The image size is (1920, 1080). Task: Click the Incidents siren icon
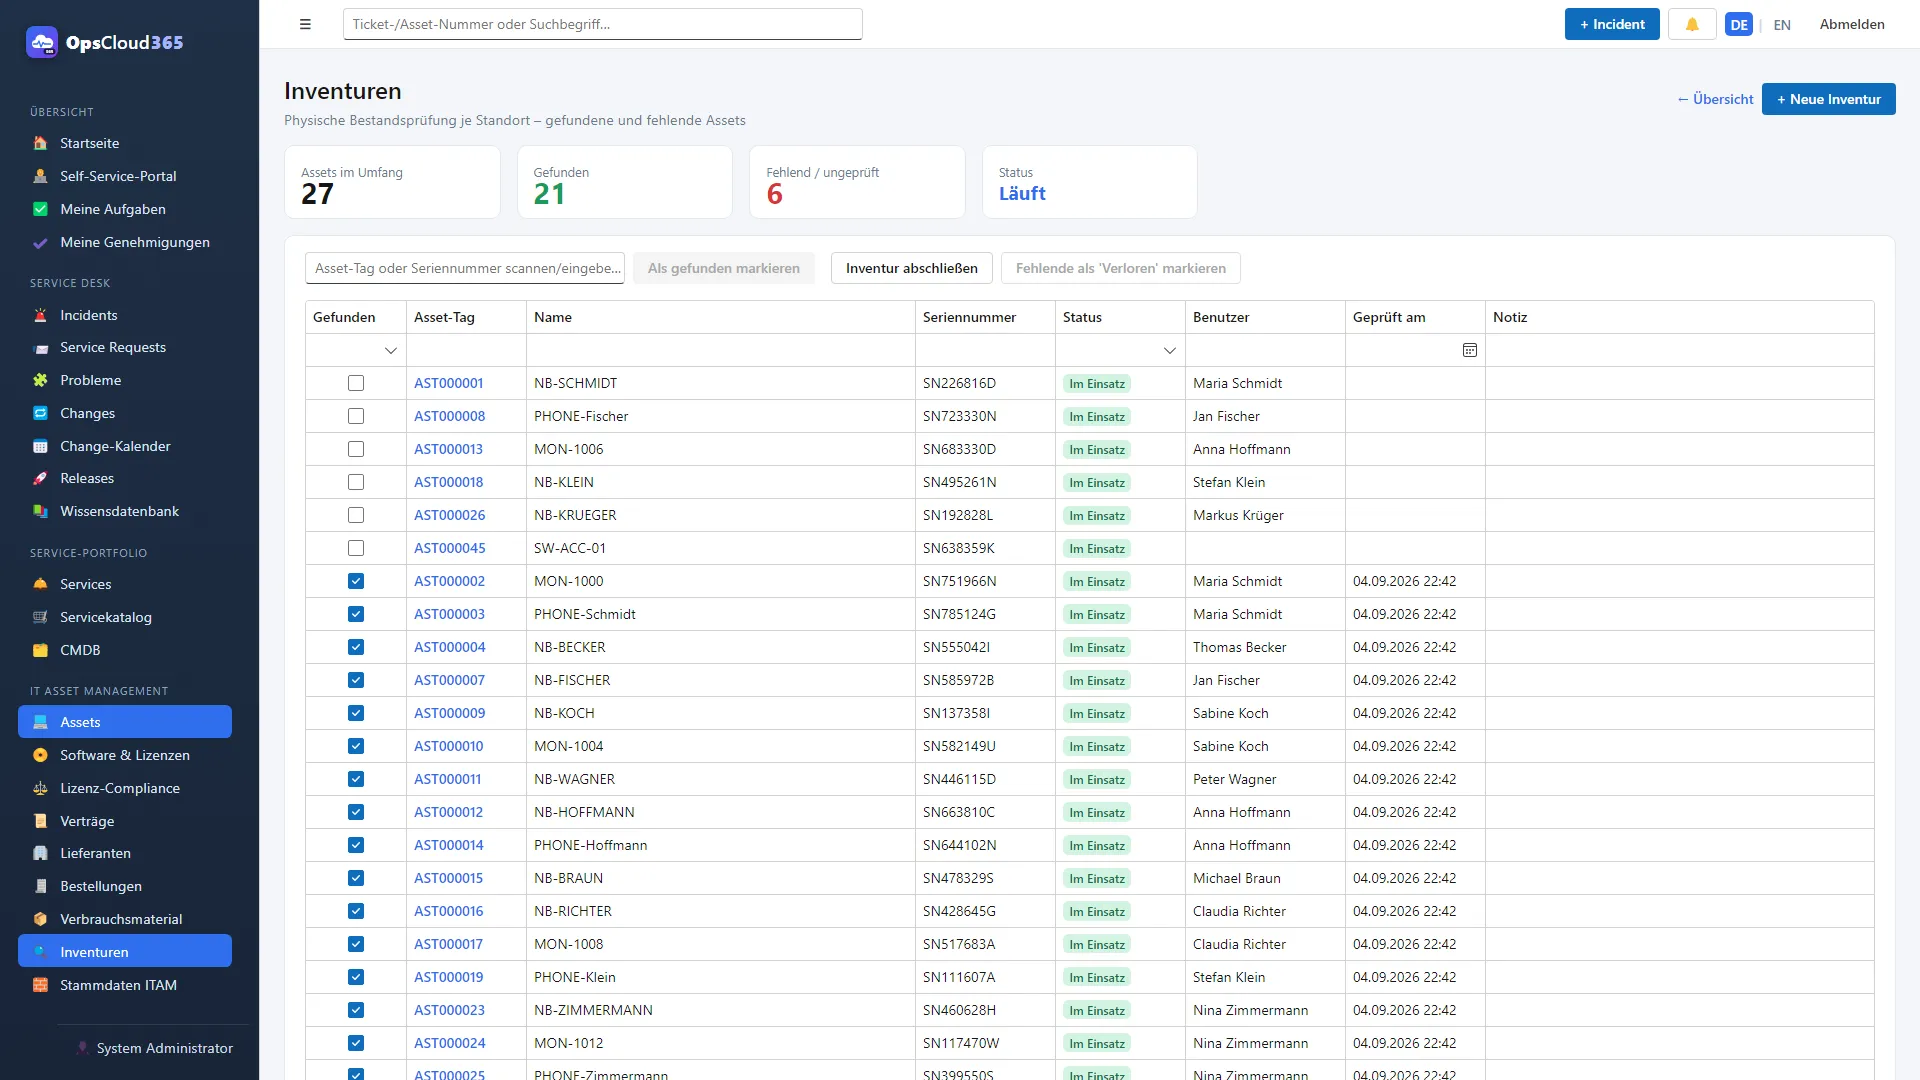tap(40, 315)
